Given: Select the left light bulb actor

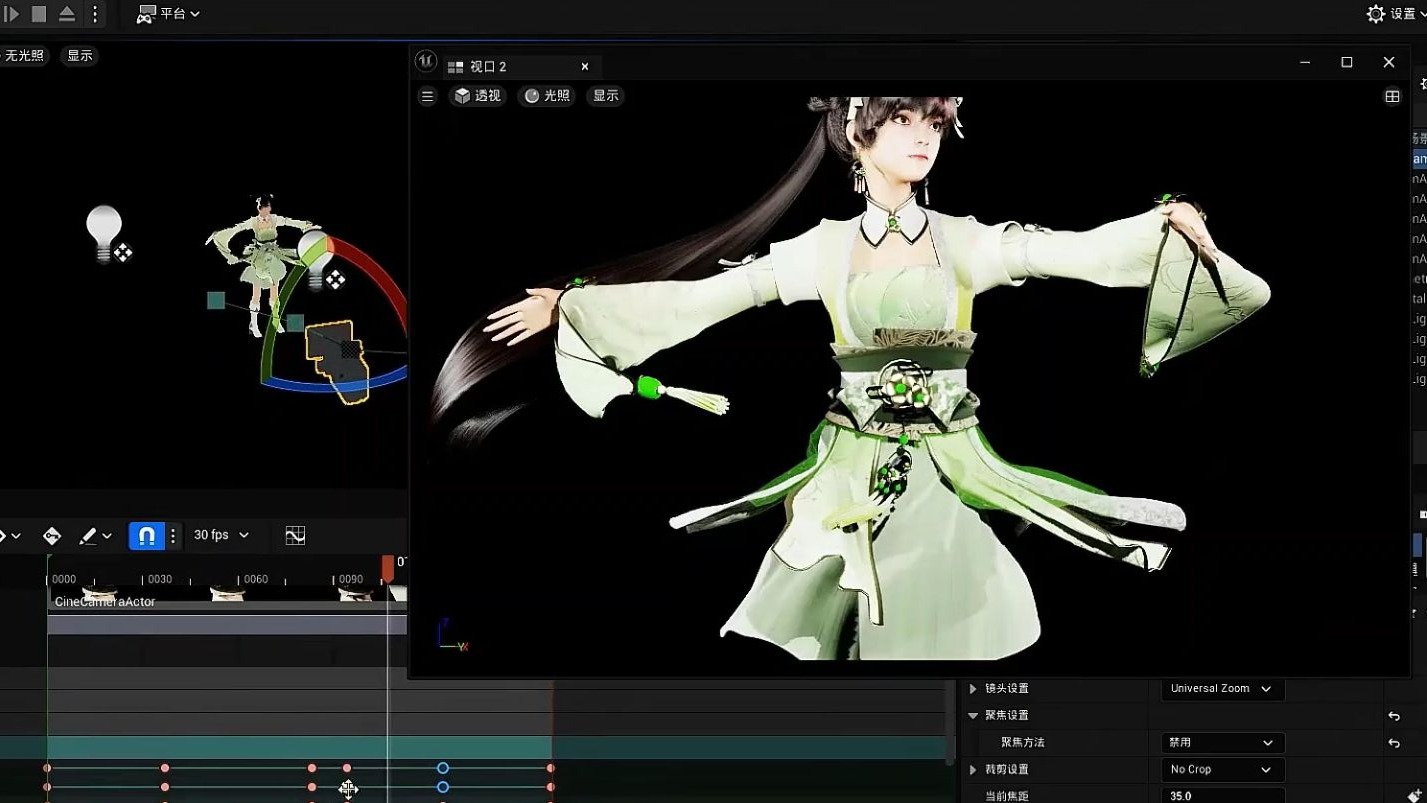Looking at the screenshot, I should tap(104, 233).
